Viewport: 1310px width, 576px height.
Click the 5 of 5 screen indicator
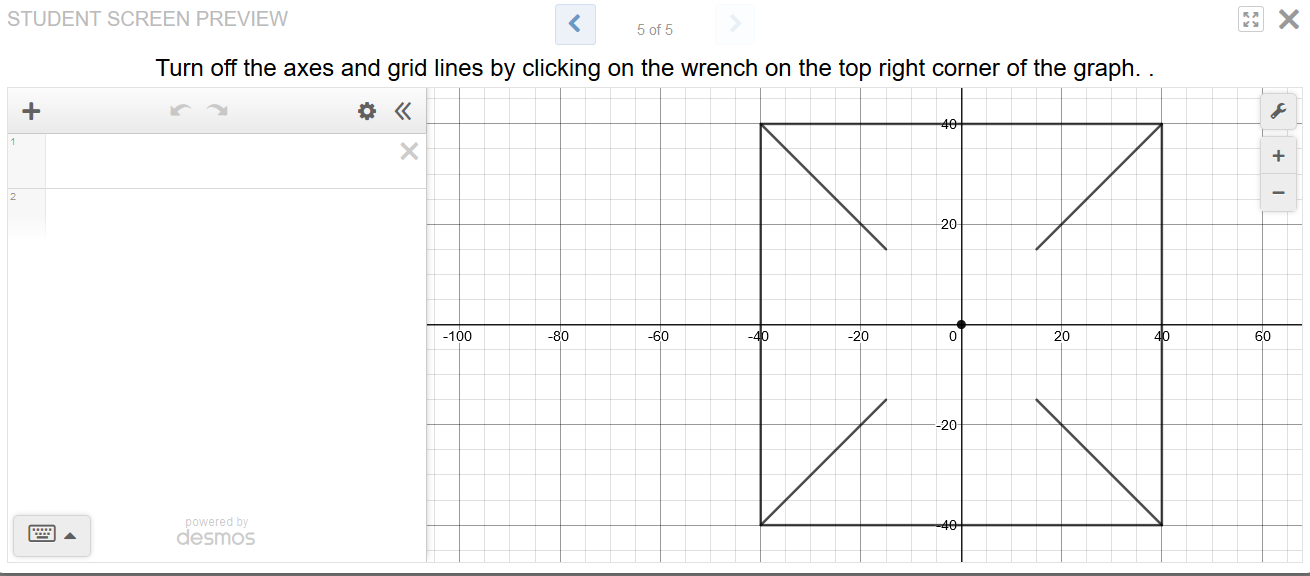tap(655, 30)
